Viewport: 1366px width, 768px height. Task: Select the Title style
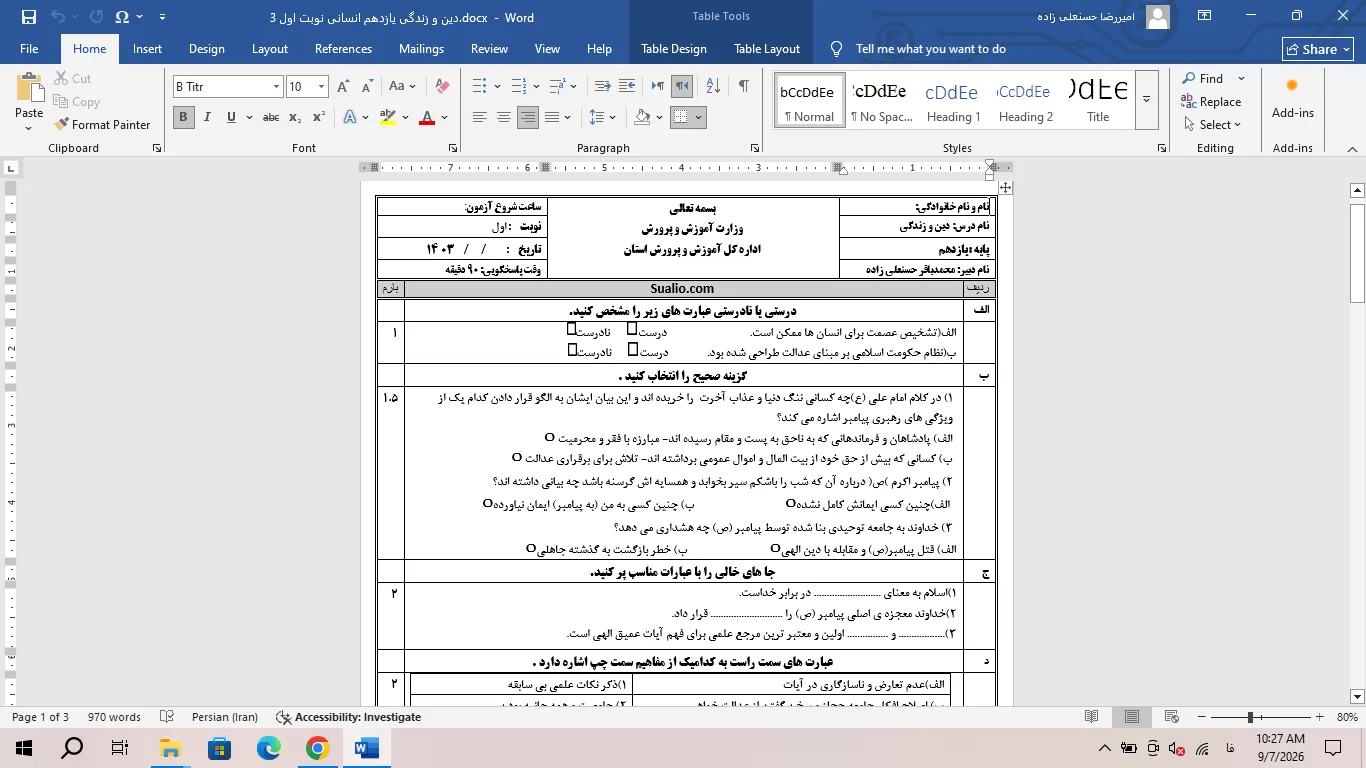(1098, 99)
